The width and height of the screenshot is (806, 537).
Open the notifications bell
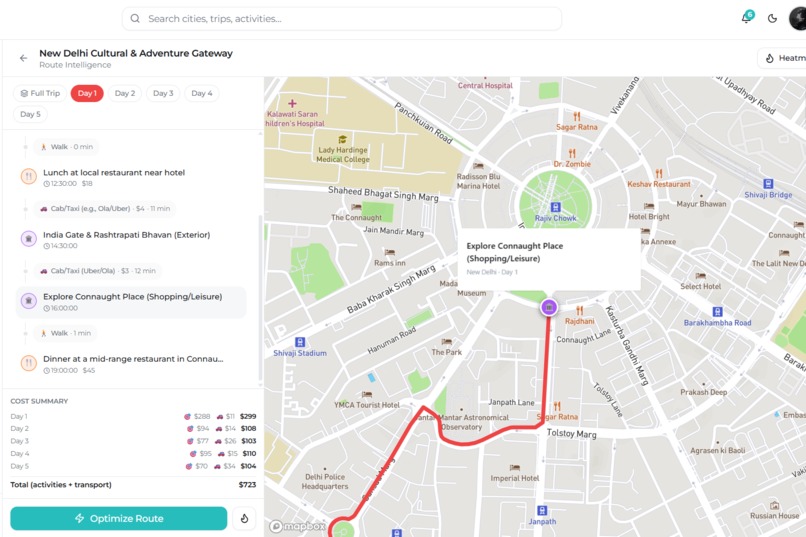pyautogui.click(x=746, y=18)
